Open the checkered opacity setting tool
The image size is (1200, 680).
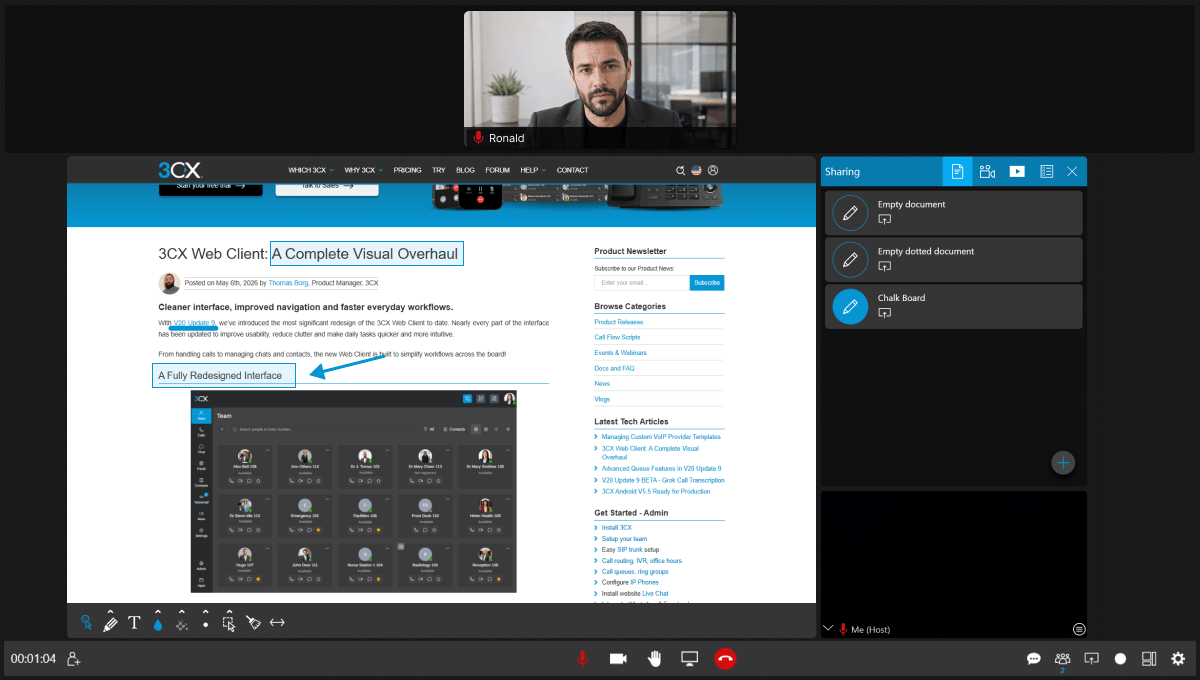coord(182,624)
